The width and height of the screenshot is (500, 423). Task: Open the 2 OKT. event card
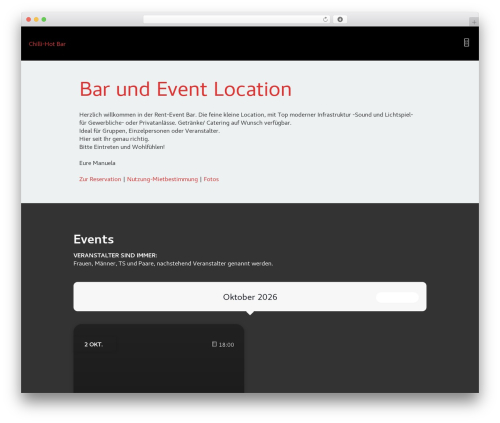click(159, 358)
